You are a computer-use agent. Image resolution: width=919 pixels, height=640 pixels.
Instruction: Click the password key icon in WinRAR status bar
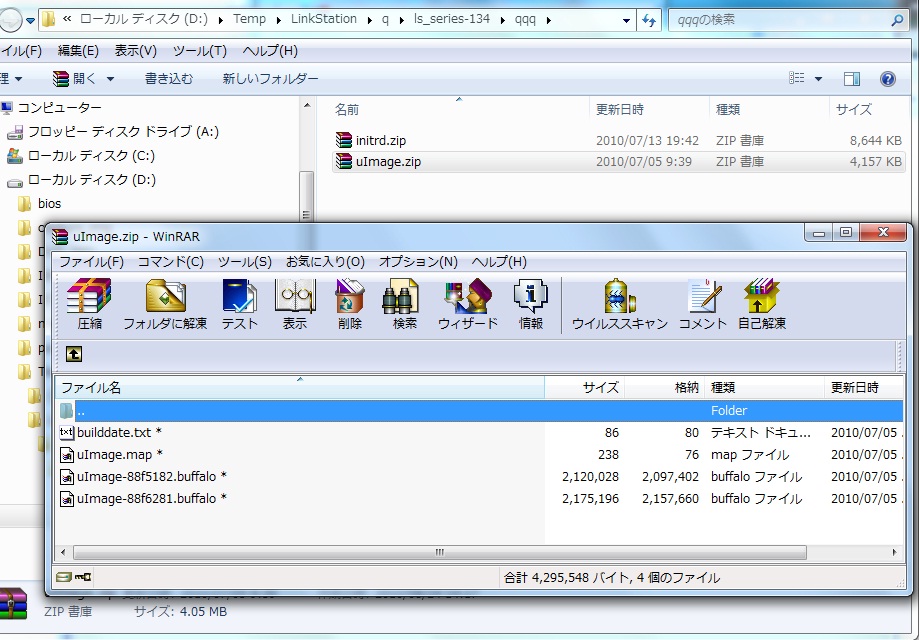click(x=83, y=577)
